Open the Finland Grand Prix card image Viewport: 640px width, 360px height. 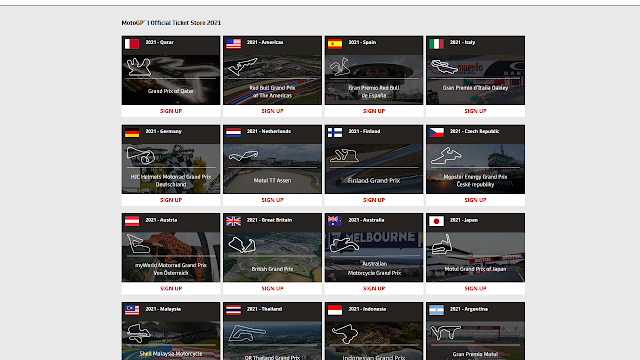374,169
